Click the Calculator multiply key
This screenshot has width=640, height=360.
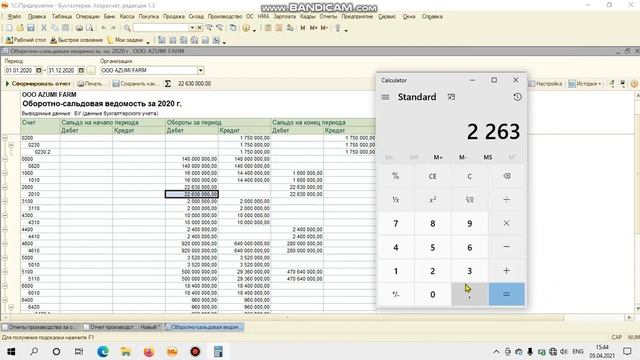click(506, 223)
